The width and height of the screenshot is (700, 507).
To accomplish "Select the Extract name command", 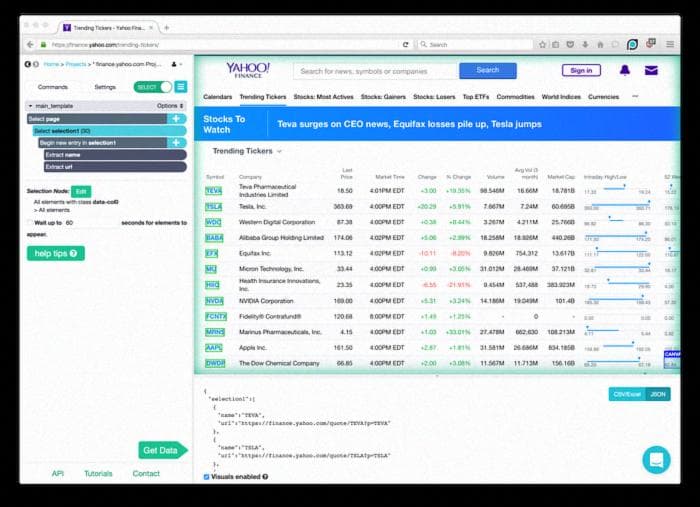I will click(x=115, y=155).
